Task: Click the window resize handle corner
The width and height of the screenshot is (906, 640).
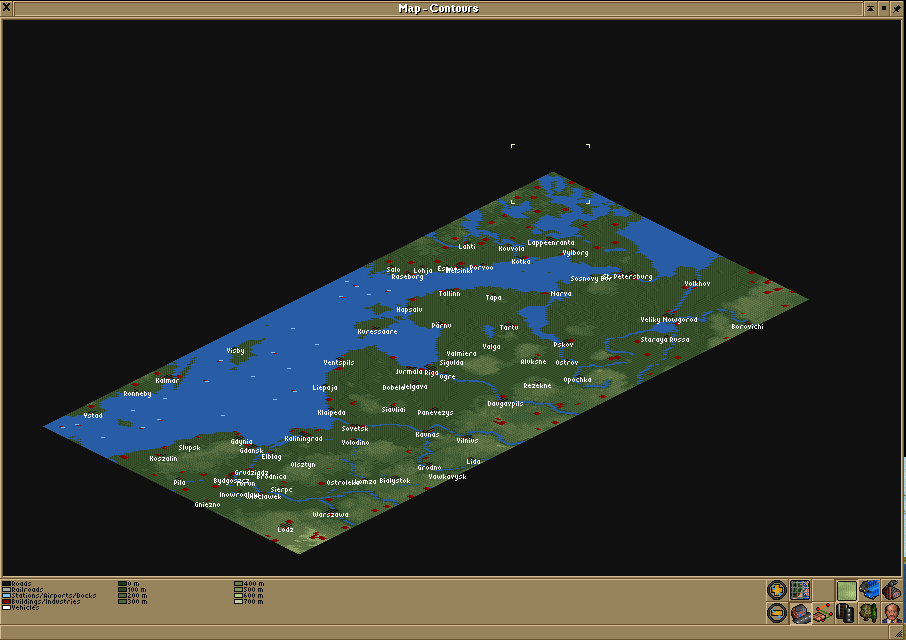Action: click(x=896, y=632)
